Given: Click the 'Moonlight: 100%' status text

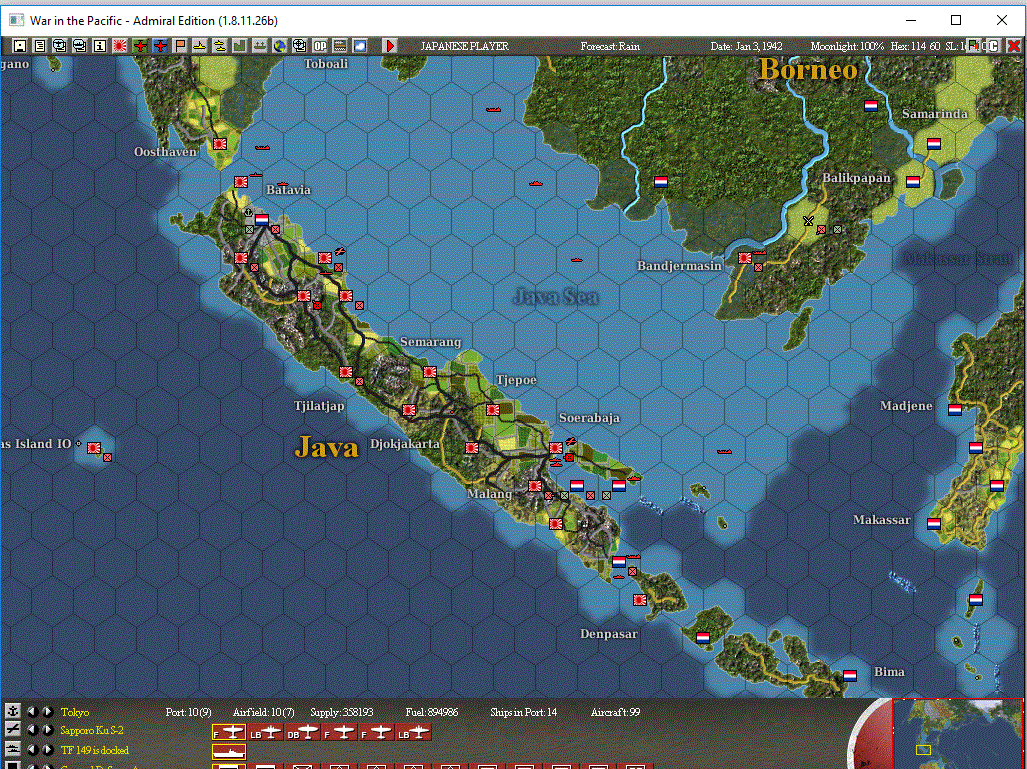Looking at the screenshot, I should pos(847,47).
